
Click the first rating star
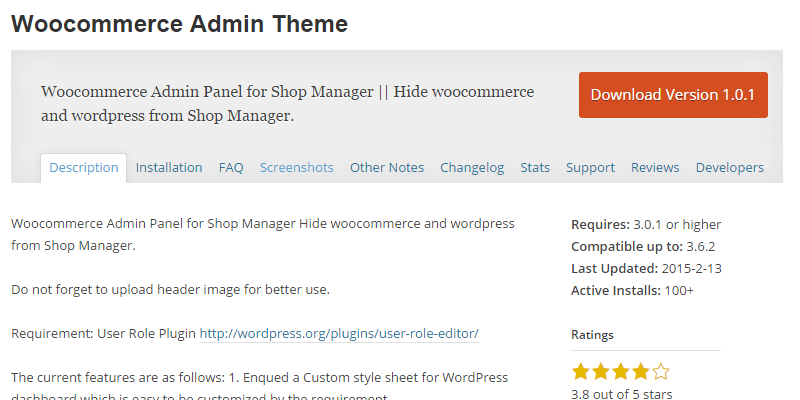click(x=581, y=372)
